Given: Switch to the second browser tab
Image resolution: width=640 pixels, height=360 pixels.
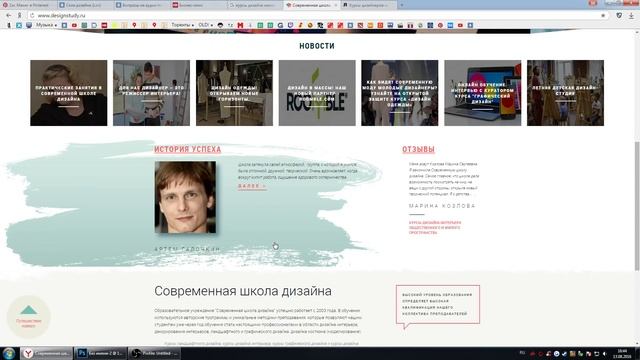Looking at the screenshot, I should 84,5.
